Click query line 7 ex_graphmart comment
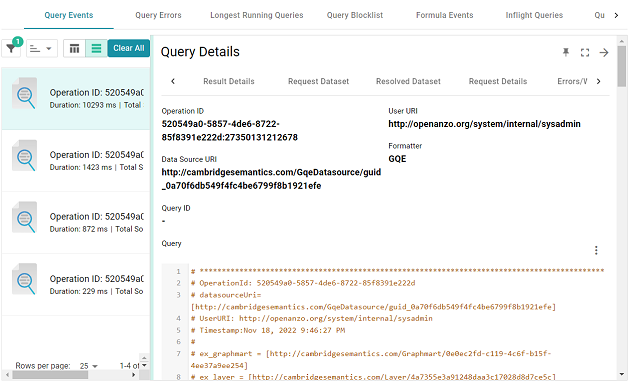Image resolution: width=630 pixels, height=384 pixels. click(x=371, y=359)
